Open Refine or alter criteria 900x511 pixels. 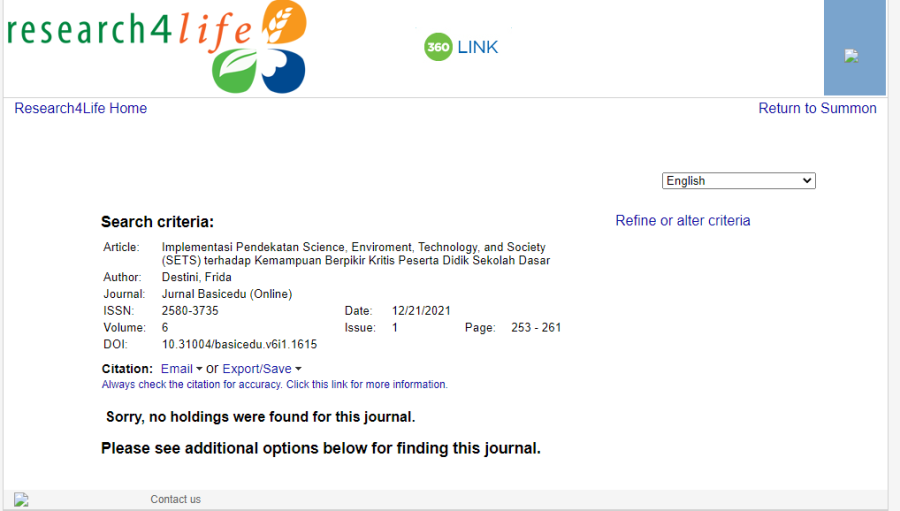682,221
